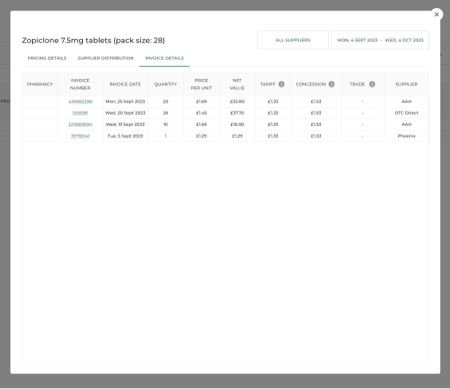
Task: Open the All Suppliers dropdown
Action: coord(293,40)
